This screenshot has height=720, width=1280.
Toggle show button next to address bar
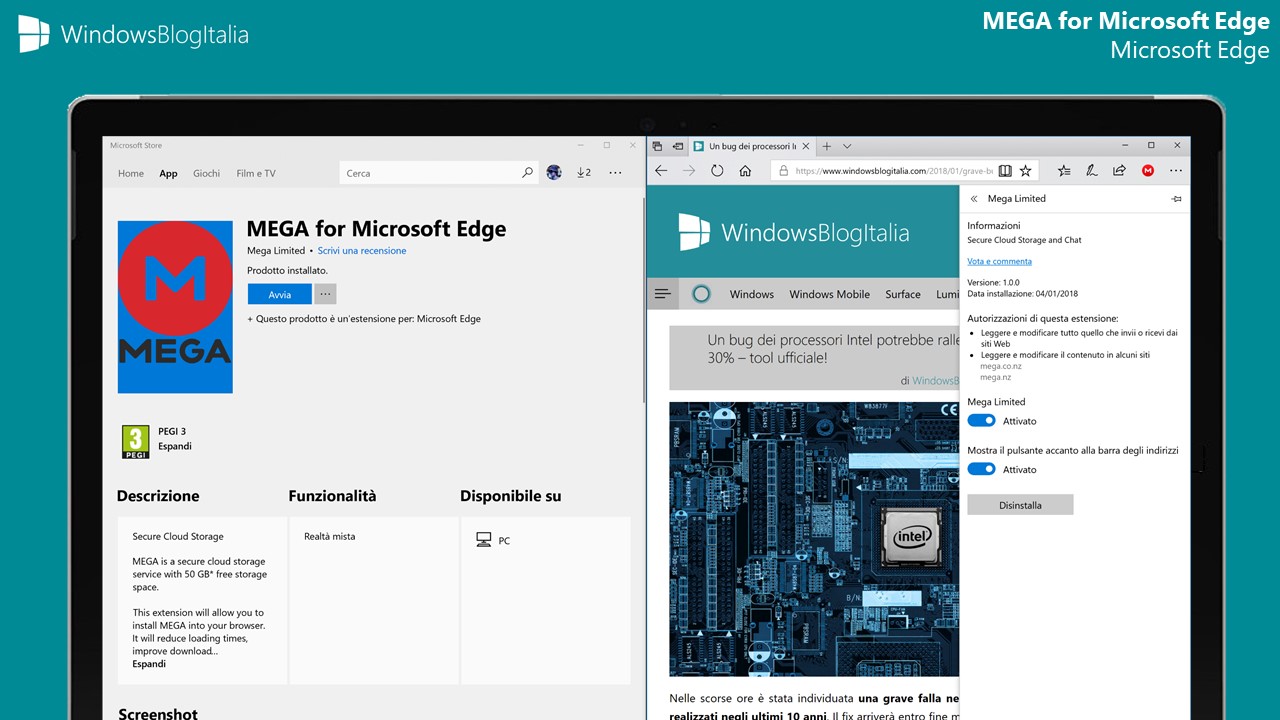pos(982,469)
